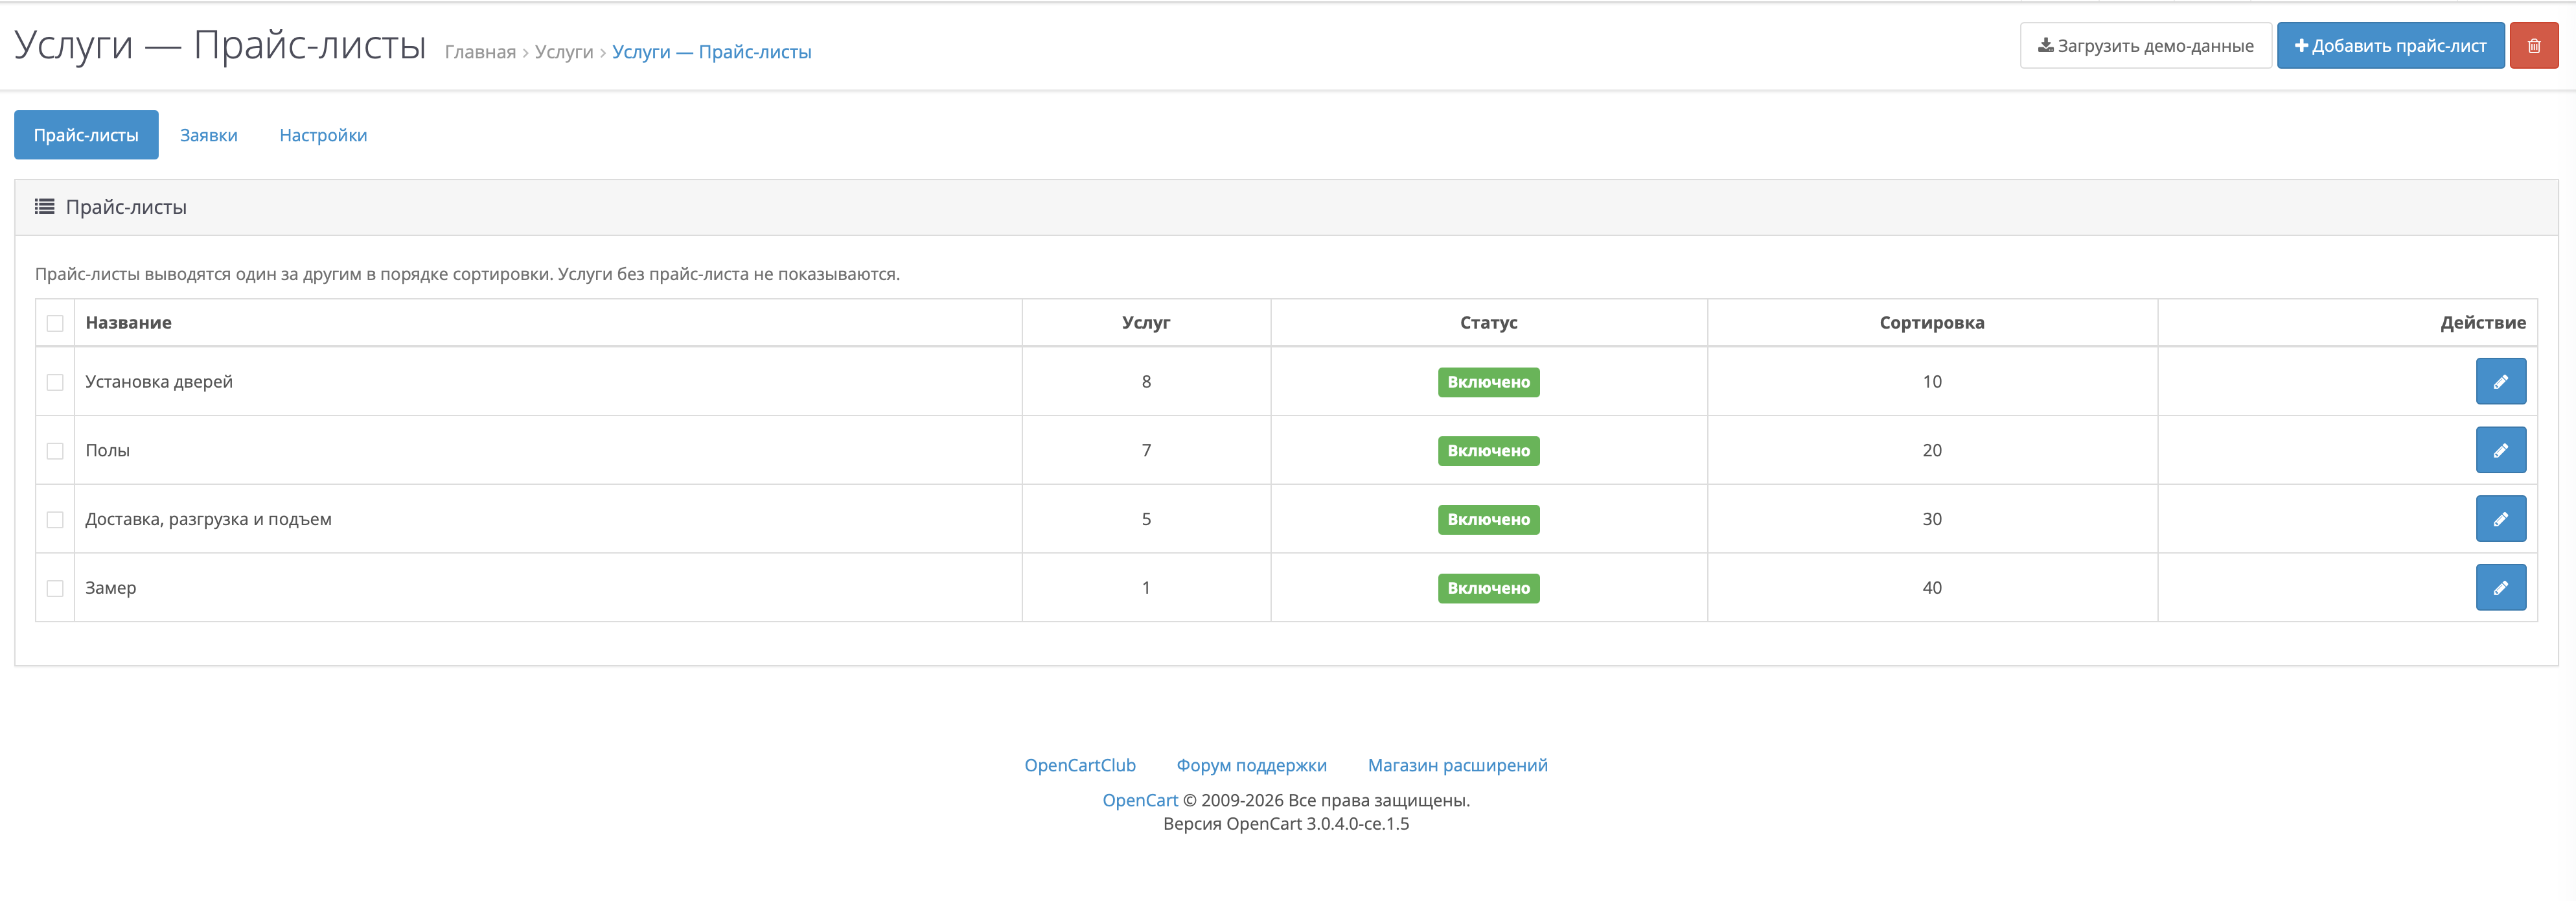Edit the Установка дверей price list
This screenshot has height=901, width=2576.
click(x=2500, y=382)
